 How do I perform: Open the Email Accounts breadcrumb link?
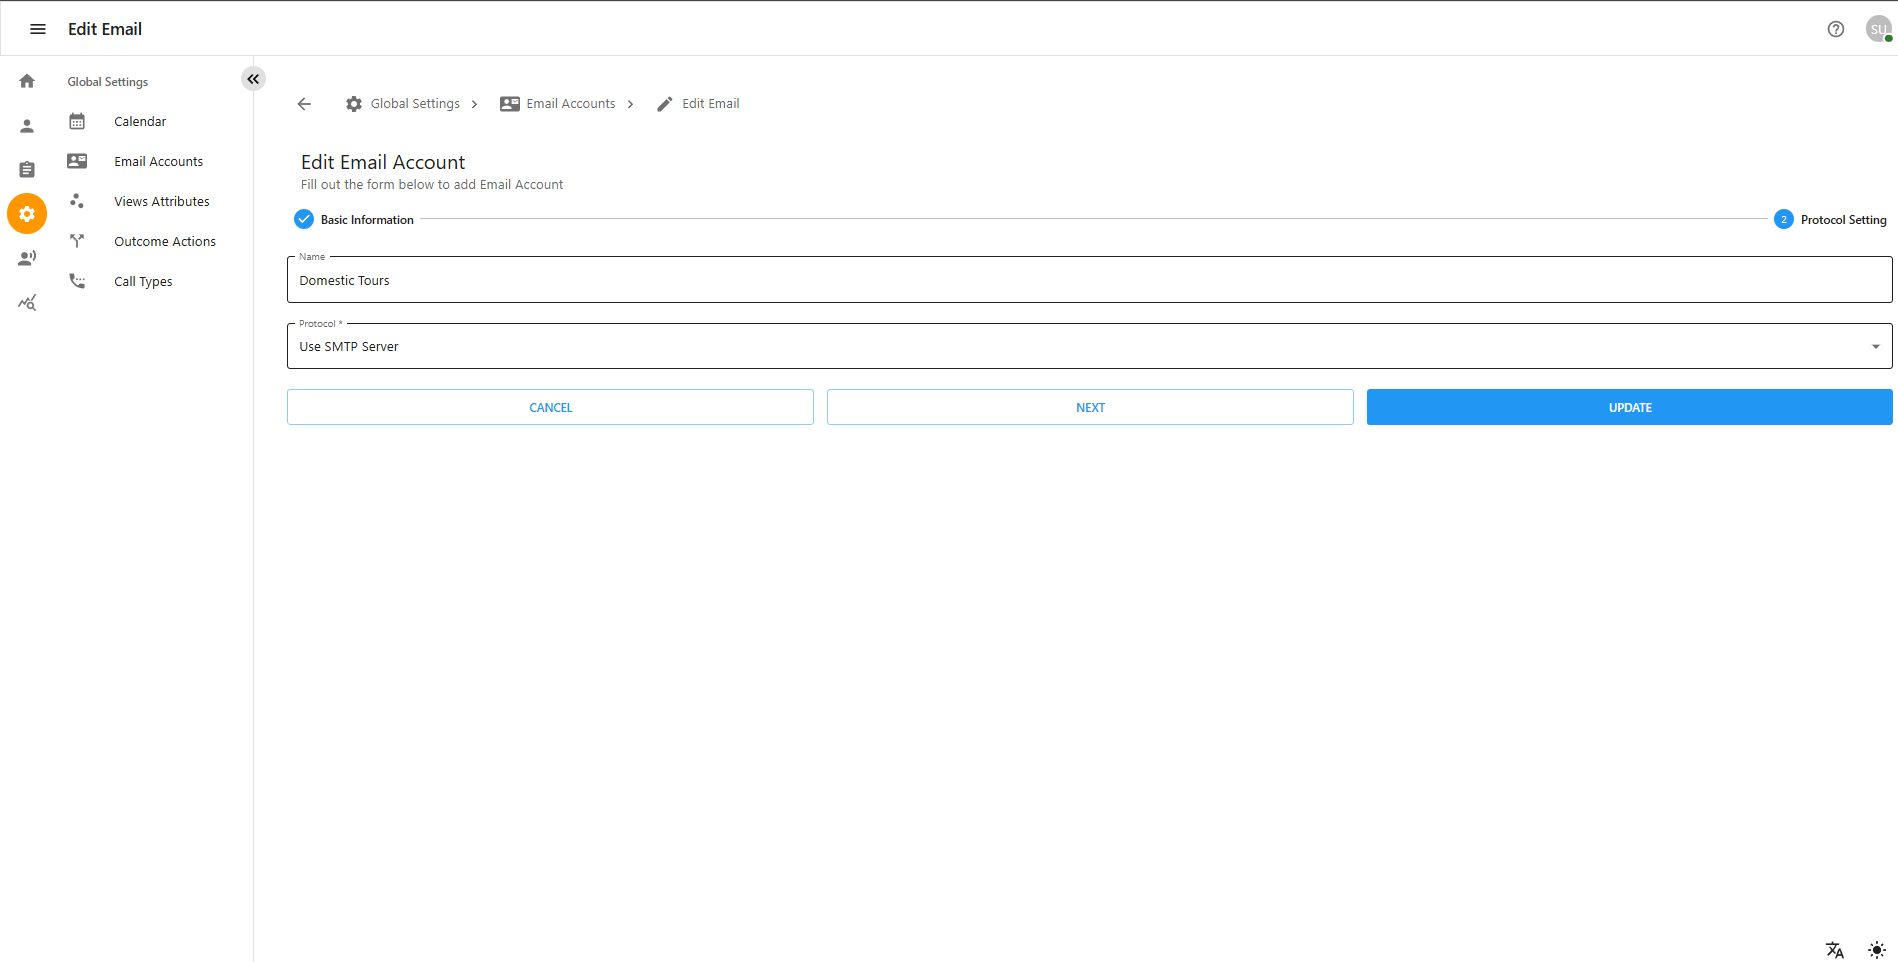[571, 103]
